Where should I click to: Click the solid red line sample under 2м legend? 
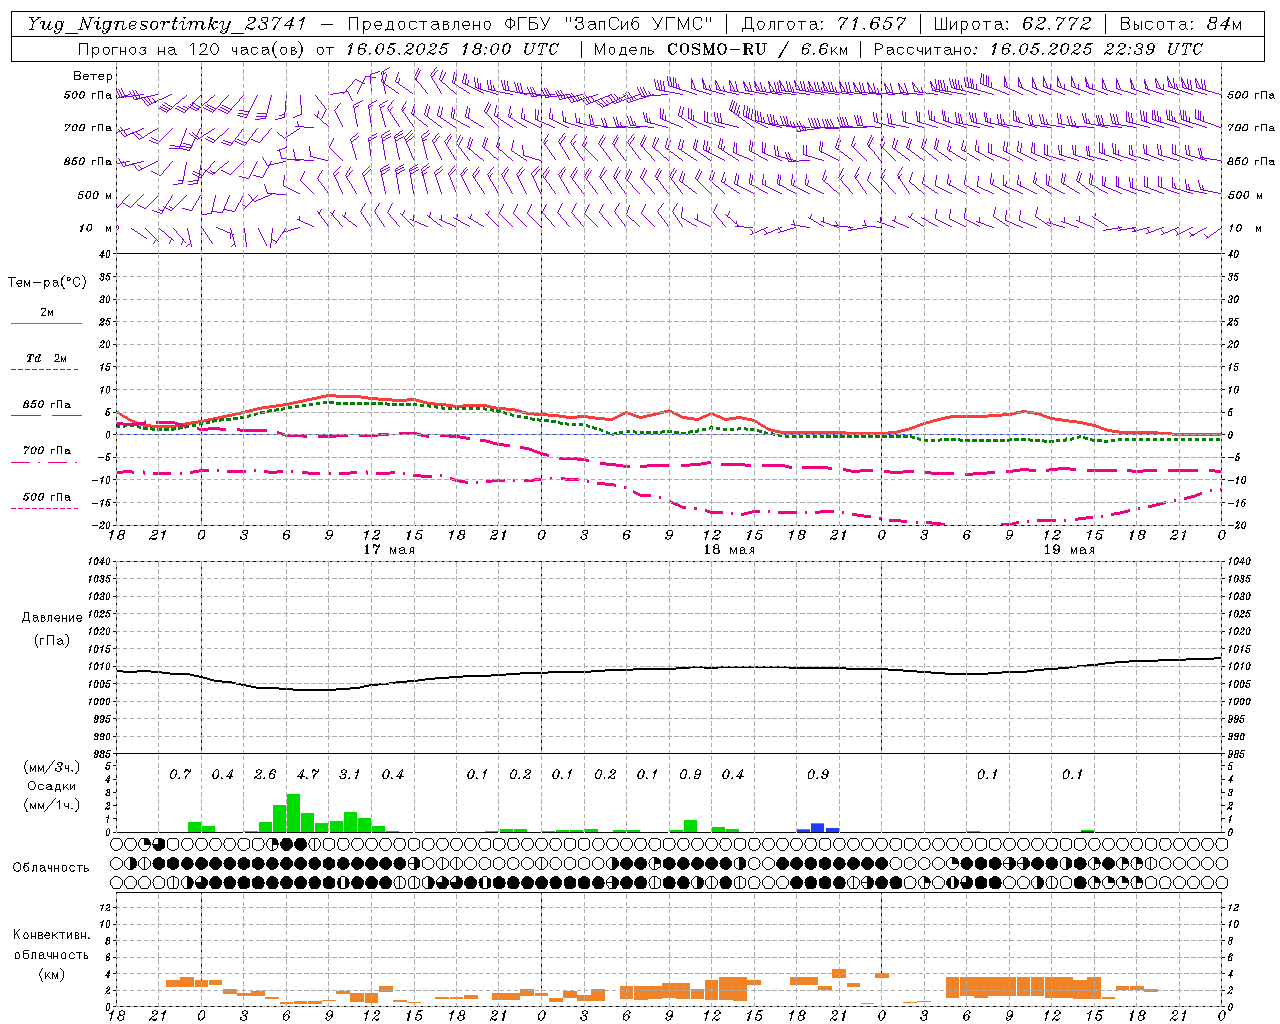point(46,324)
